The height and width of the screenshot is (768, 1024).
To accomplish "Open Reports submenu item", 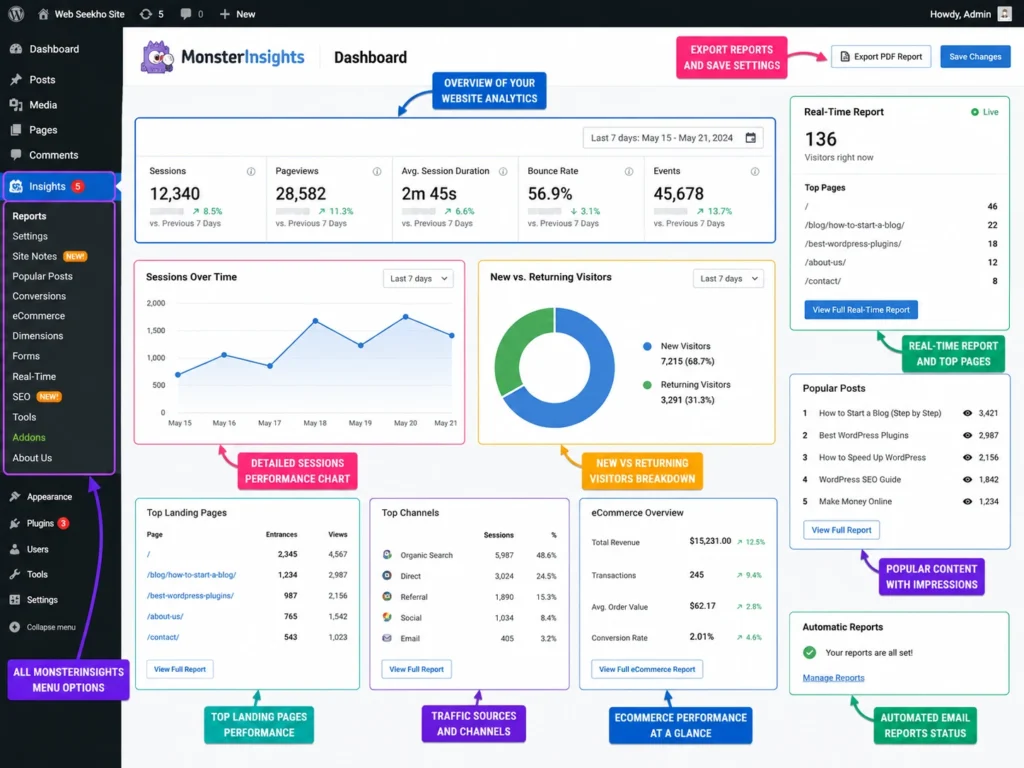I will pos(29,216).
